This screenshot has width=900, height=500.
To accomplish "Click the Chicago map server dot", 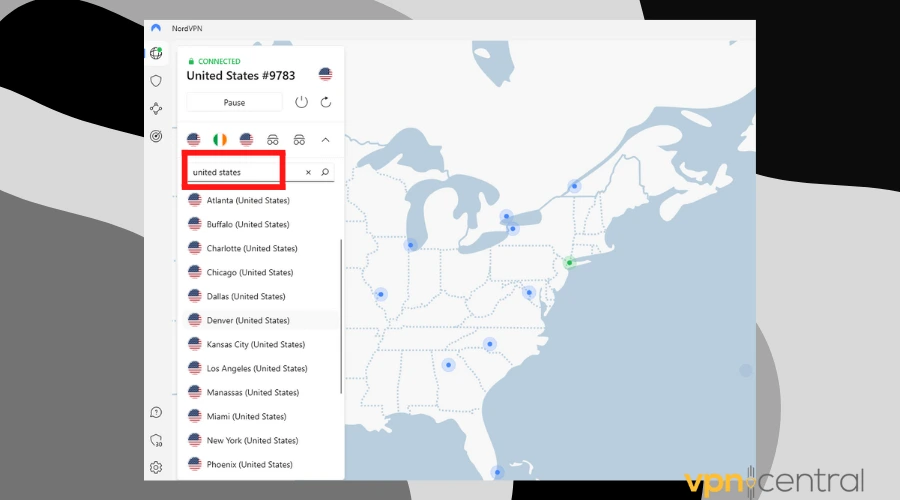I will (410, 245).
